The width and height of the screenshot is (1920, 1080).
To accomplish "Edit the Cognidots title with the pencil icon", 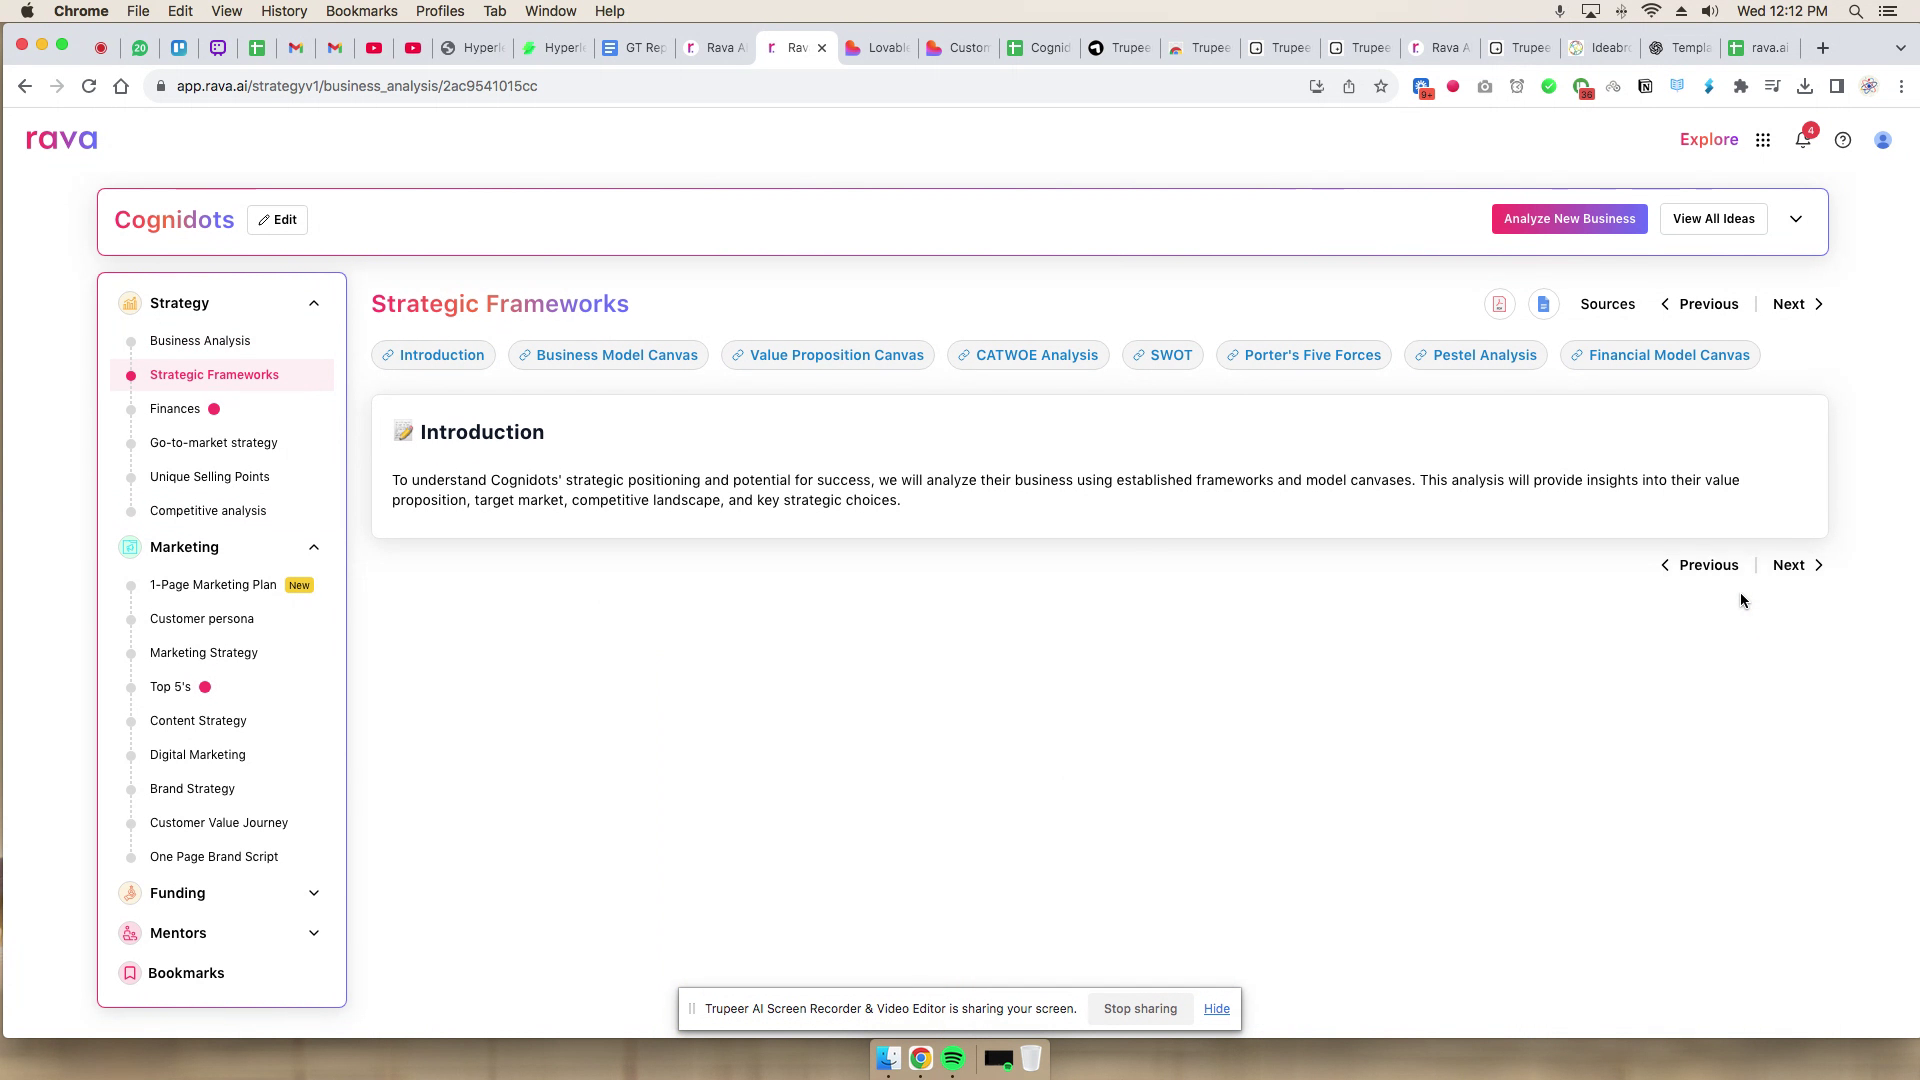I will click(277, 219).
